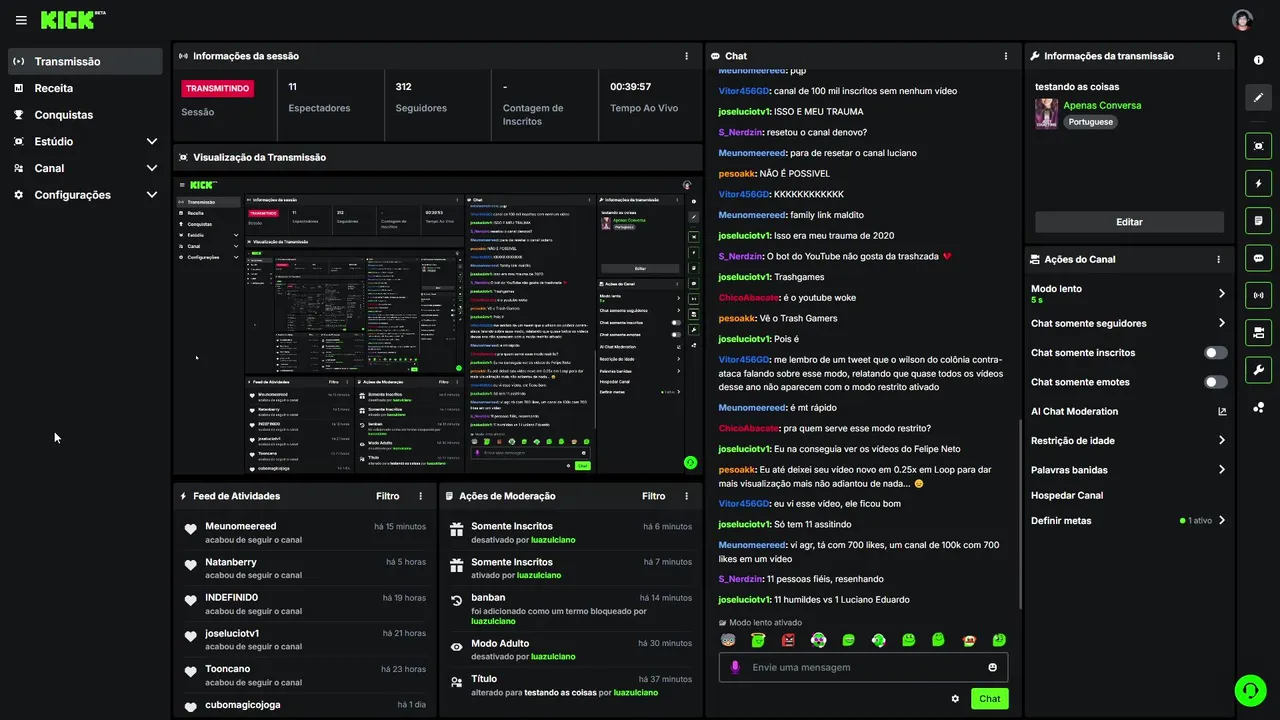Open options menu of Informações da sessão panel
The height and width of the screenshot is (720, 1280).
click(686, 56)
